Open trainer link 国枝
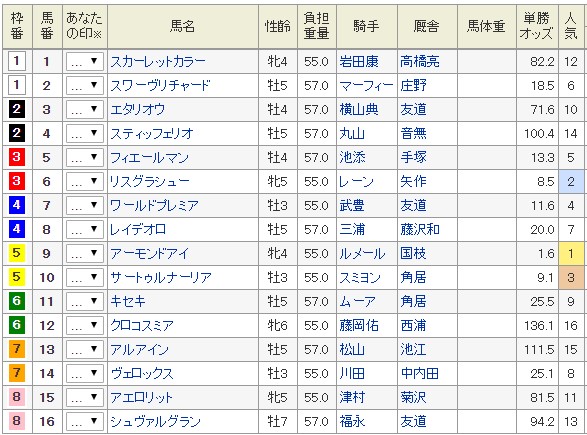587x435 pixels. click(x=413, y=253)
